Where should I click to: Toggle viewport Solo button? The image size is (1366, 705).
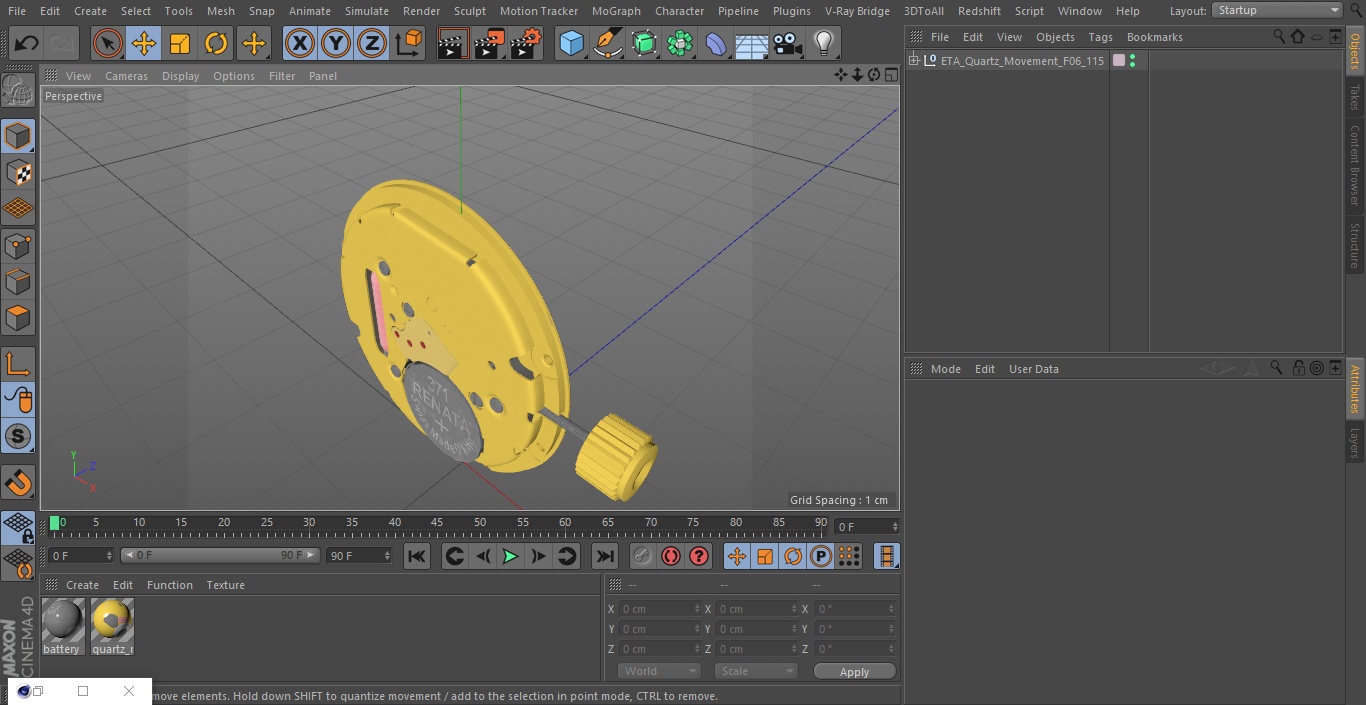[x=18, y=436]
